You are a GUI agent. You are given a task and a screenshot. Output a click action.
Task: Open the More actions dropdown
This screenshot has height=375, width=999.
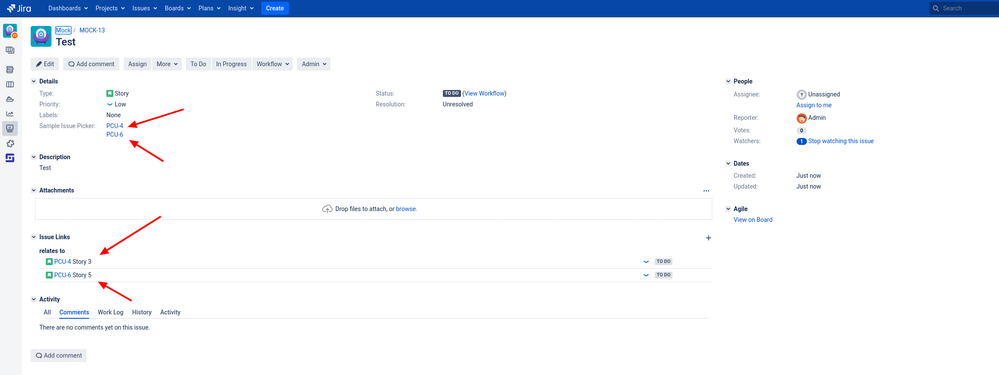pos(168,64)
